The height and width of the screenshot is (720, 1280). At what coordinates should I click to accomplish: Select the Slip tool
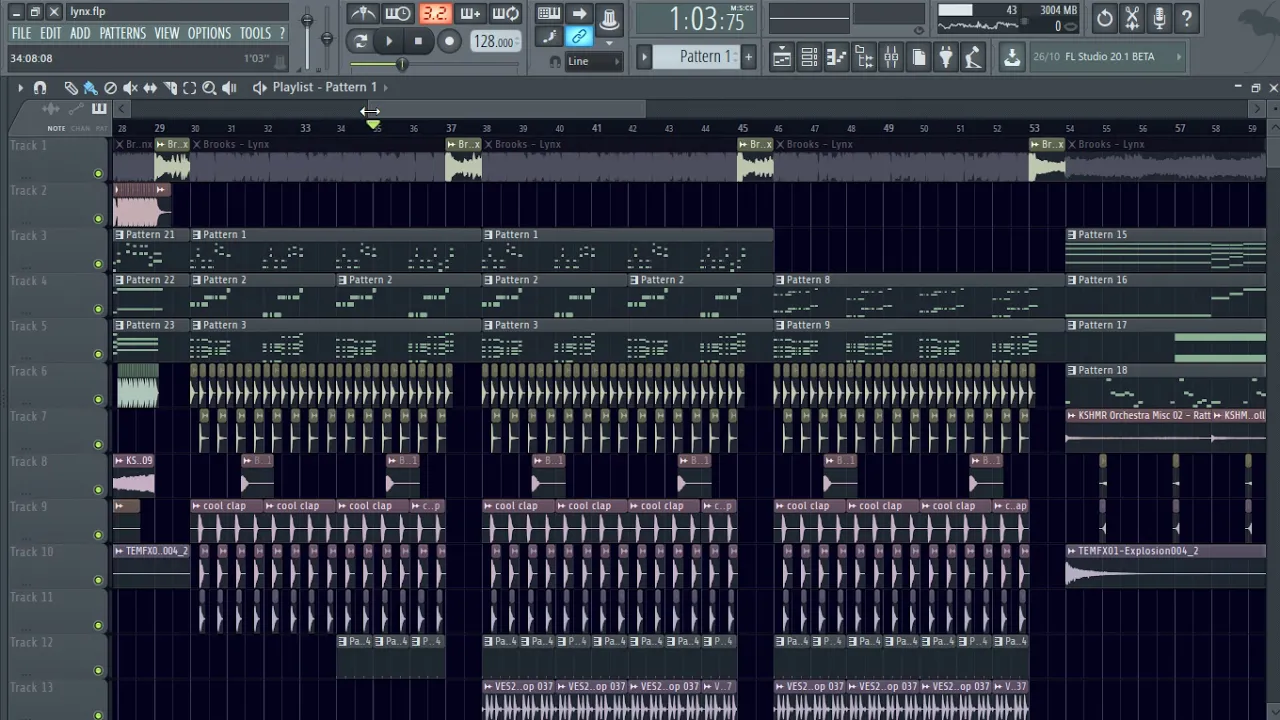coord(150,88)
